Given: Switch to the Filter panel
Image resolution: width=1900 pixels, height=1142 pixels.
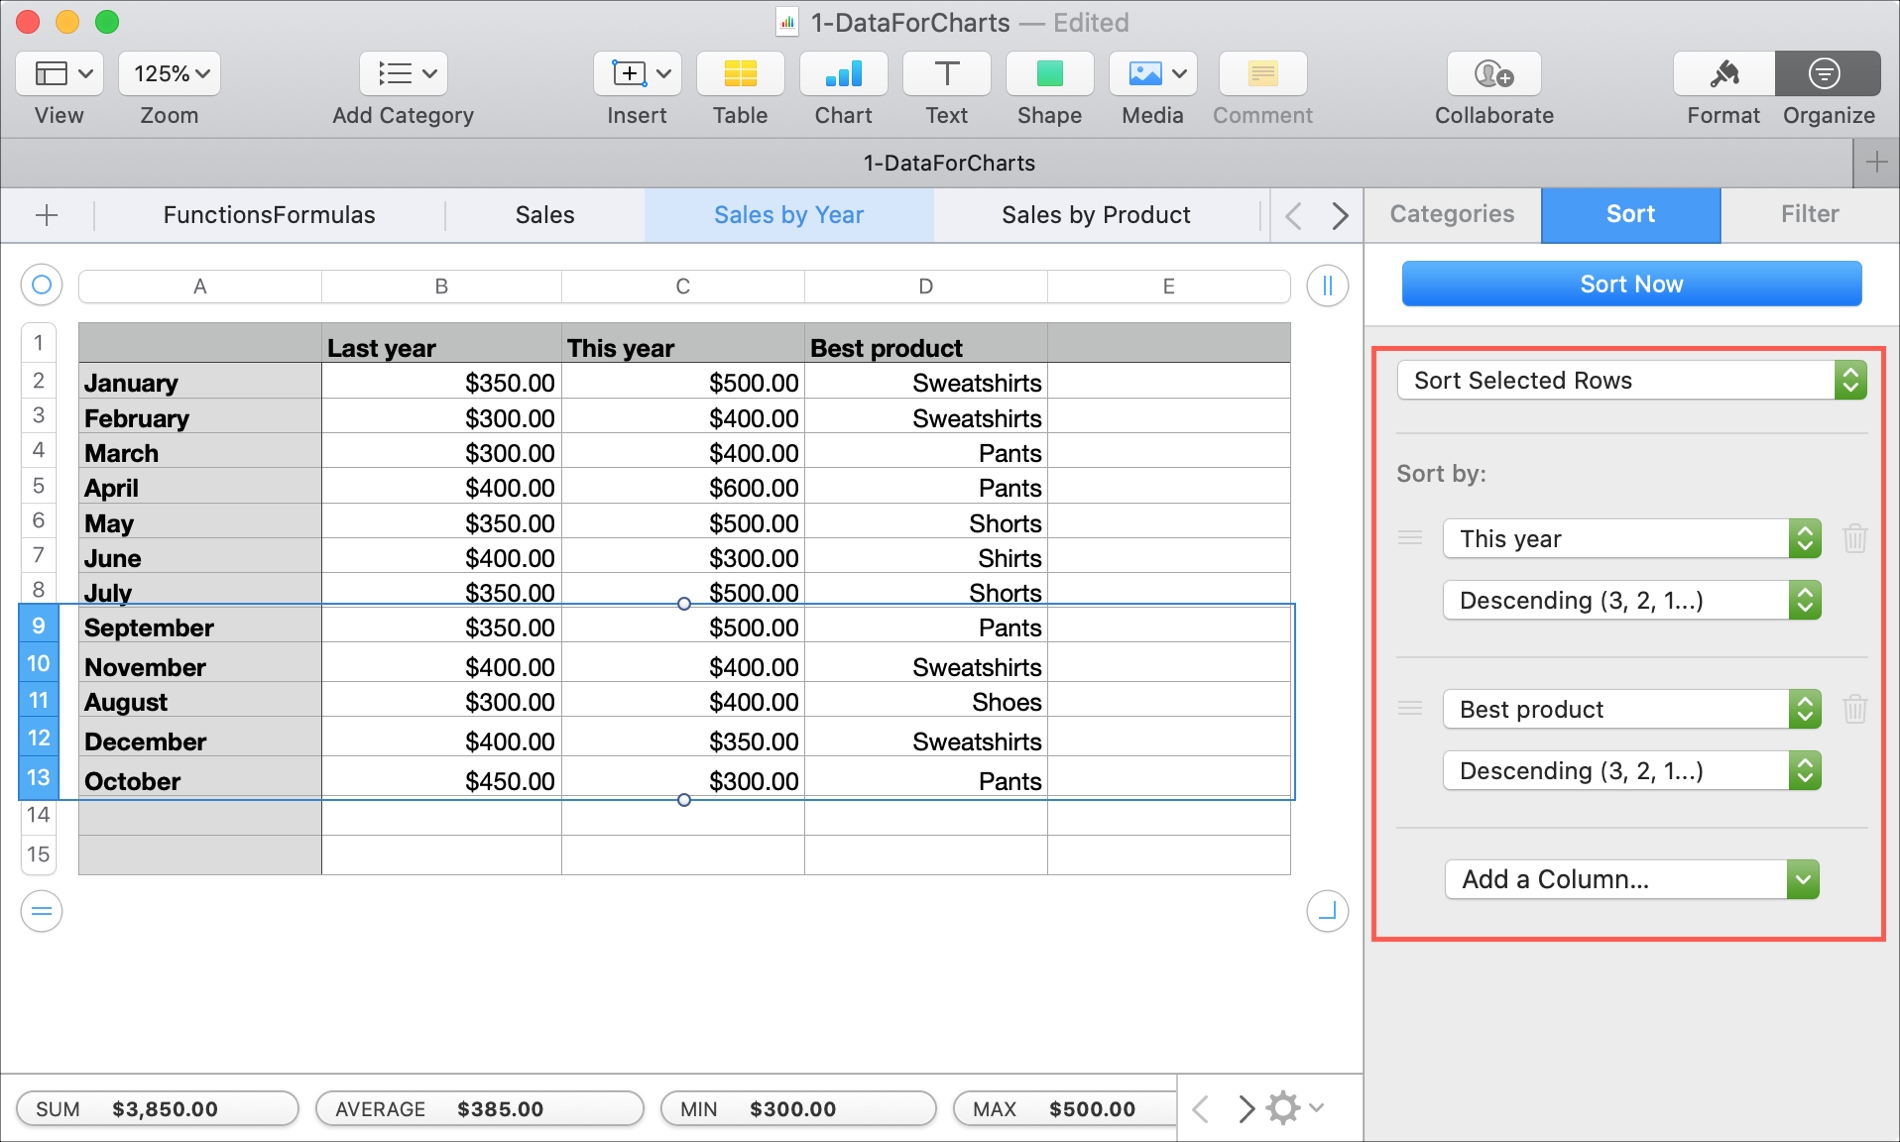Looking at the screenshot, I should point(1808,214).
